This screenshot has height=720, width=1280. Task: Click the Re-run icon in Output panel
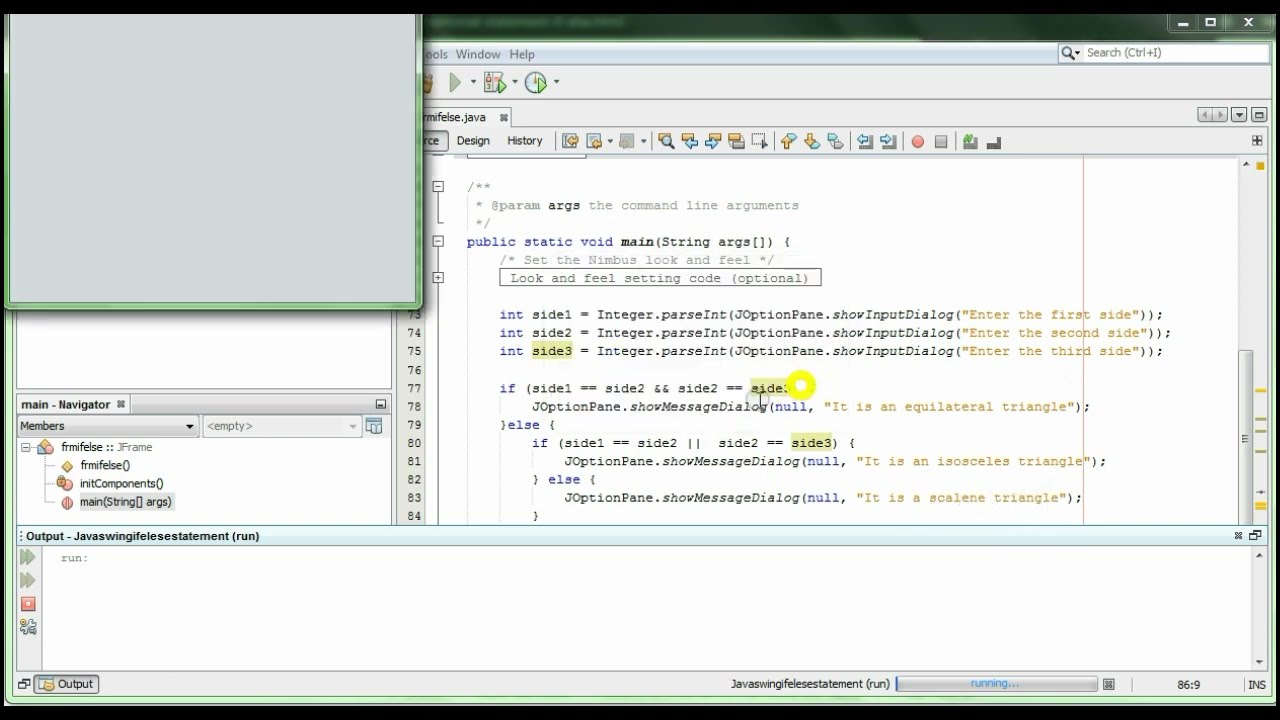click(28, 557)
